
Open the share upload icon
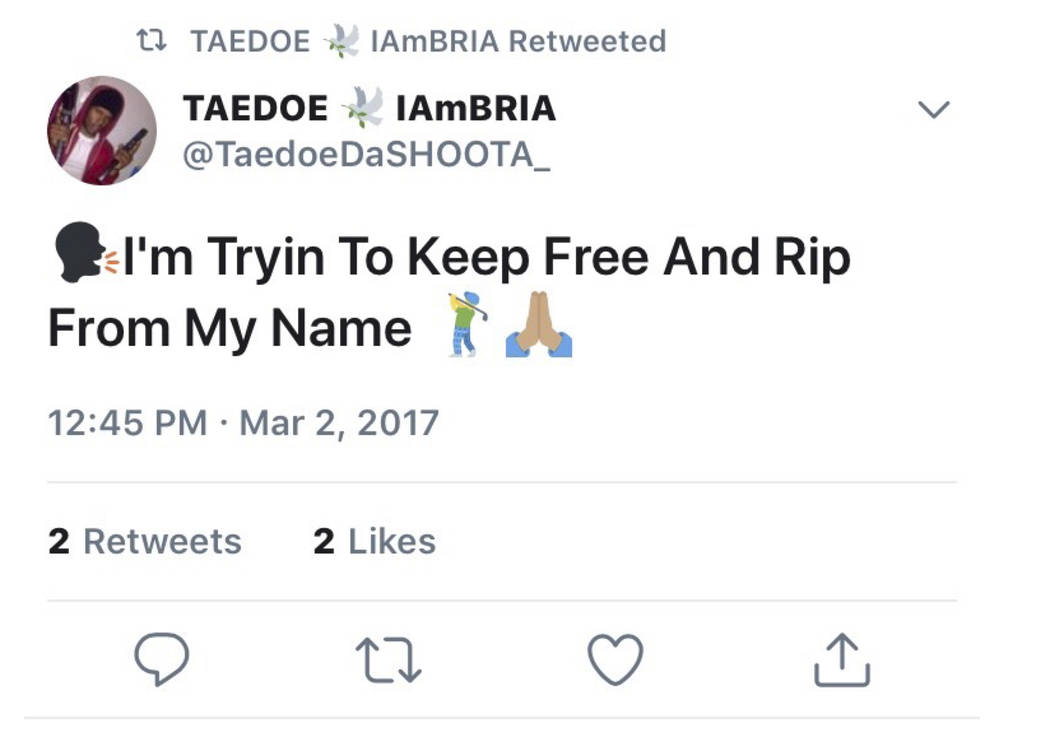click(842, 660)
